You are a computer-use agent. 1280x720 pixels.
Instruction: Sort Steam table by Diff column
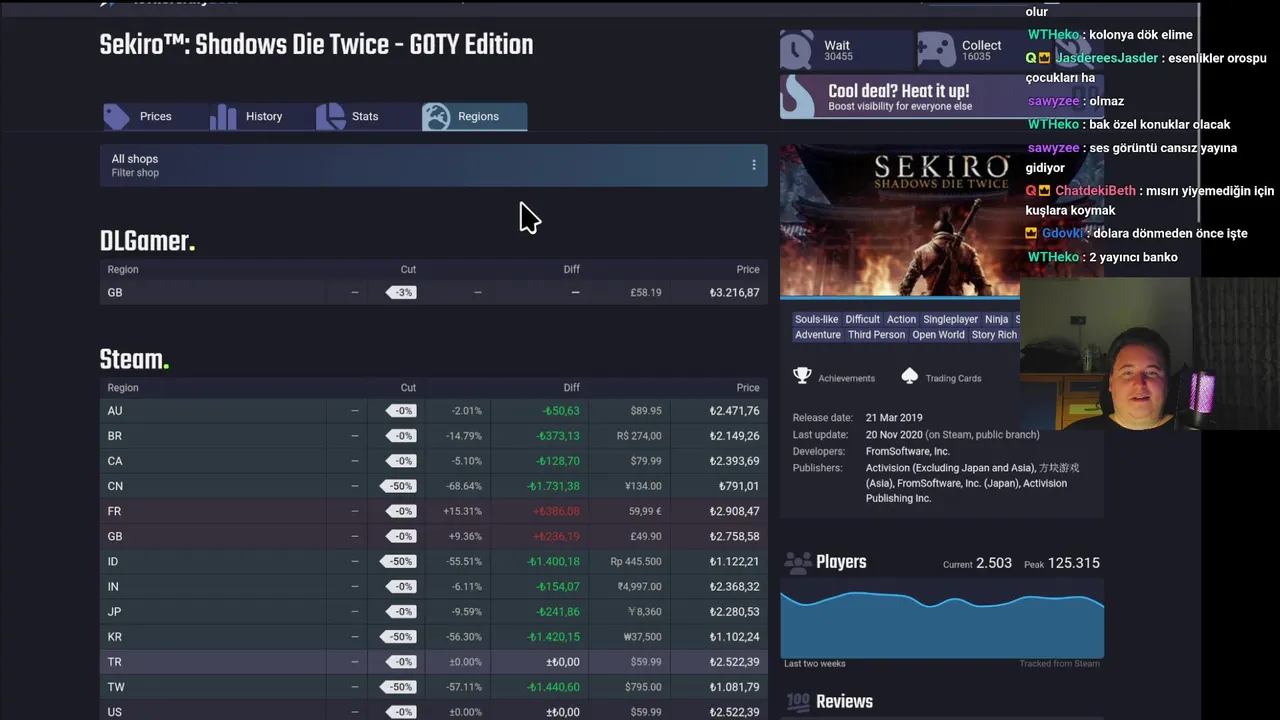(x=571, y=387)
